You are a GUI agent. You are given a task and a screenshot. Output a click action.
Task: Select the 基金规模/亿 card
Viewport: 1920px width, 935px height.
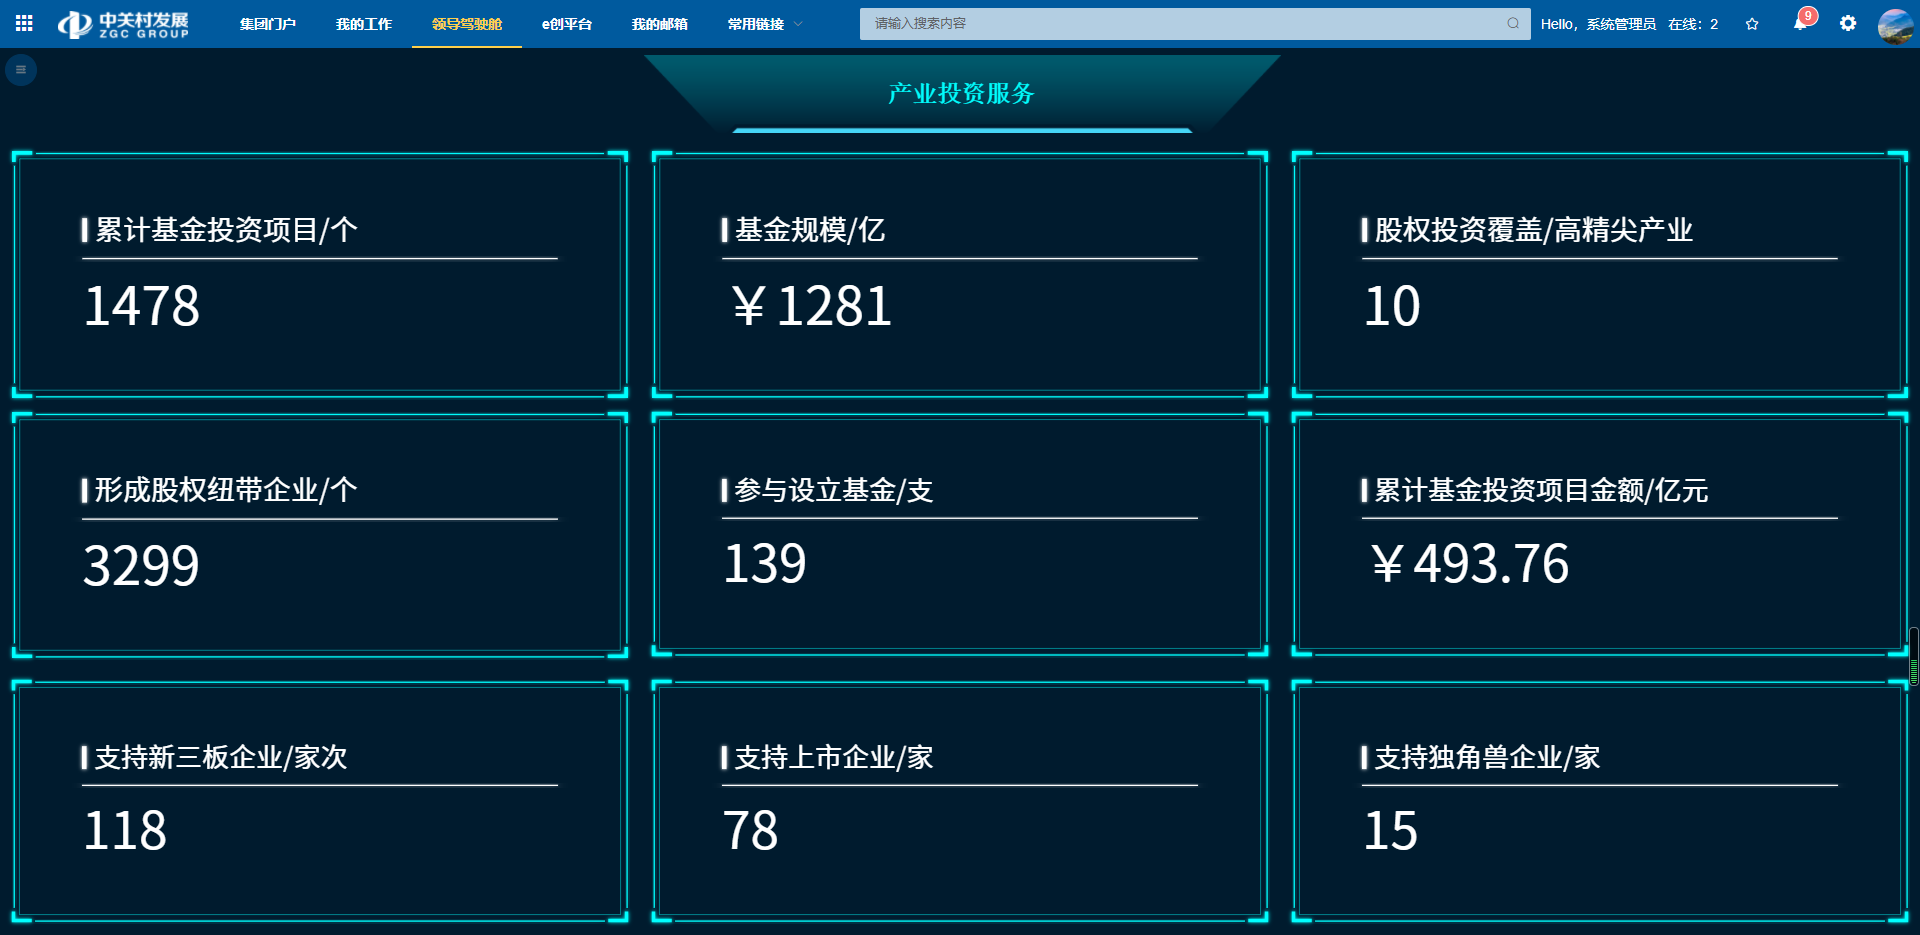click(960, 275)
